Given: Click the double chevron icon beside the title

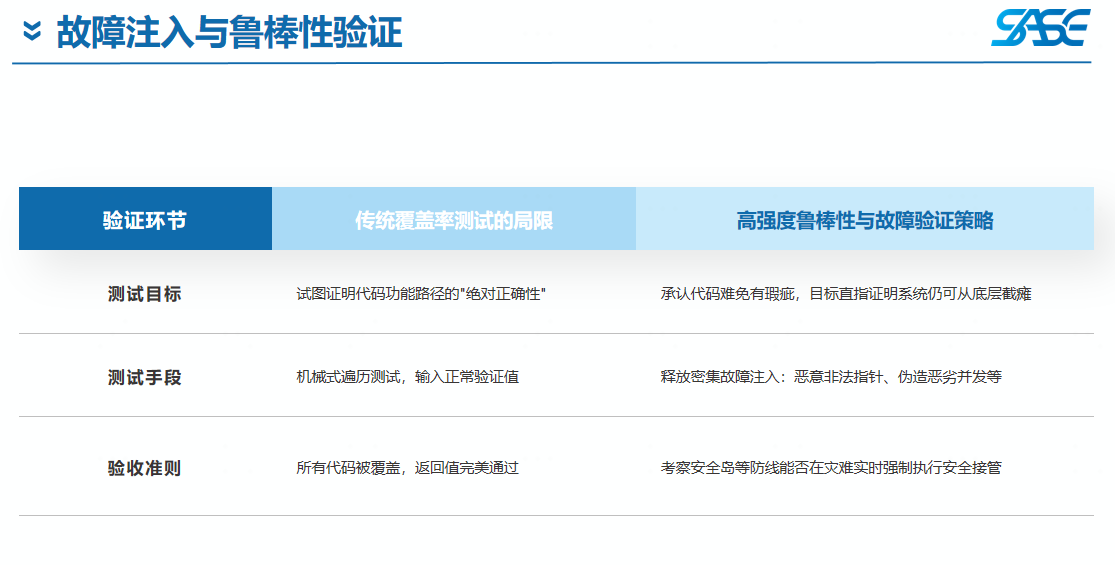Looking at the screenshot, I should (x=32, y=31).
